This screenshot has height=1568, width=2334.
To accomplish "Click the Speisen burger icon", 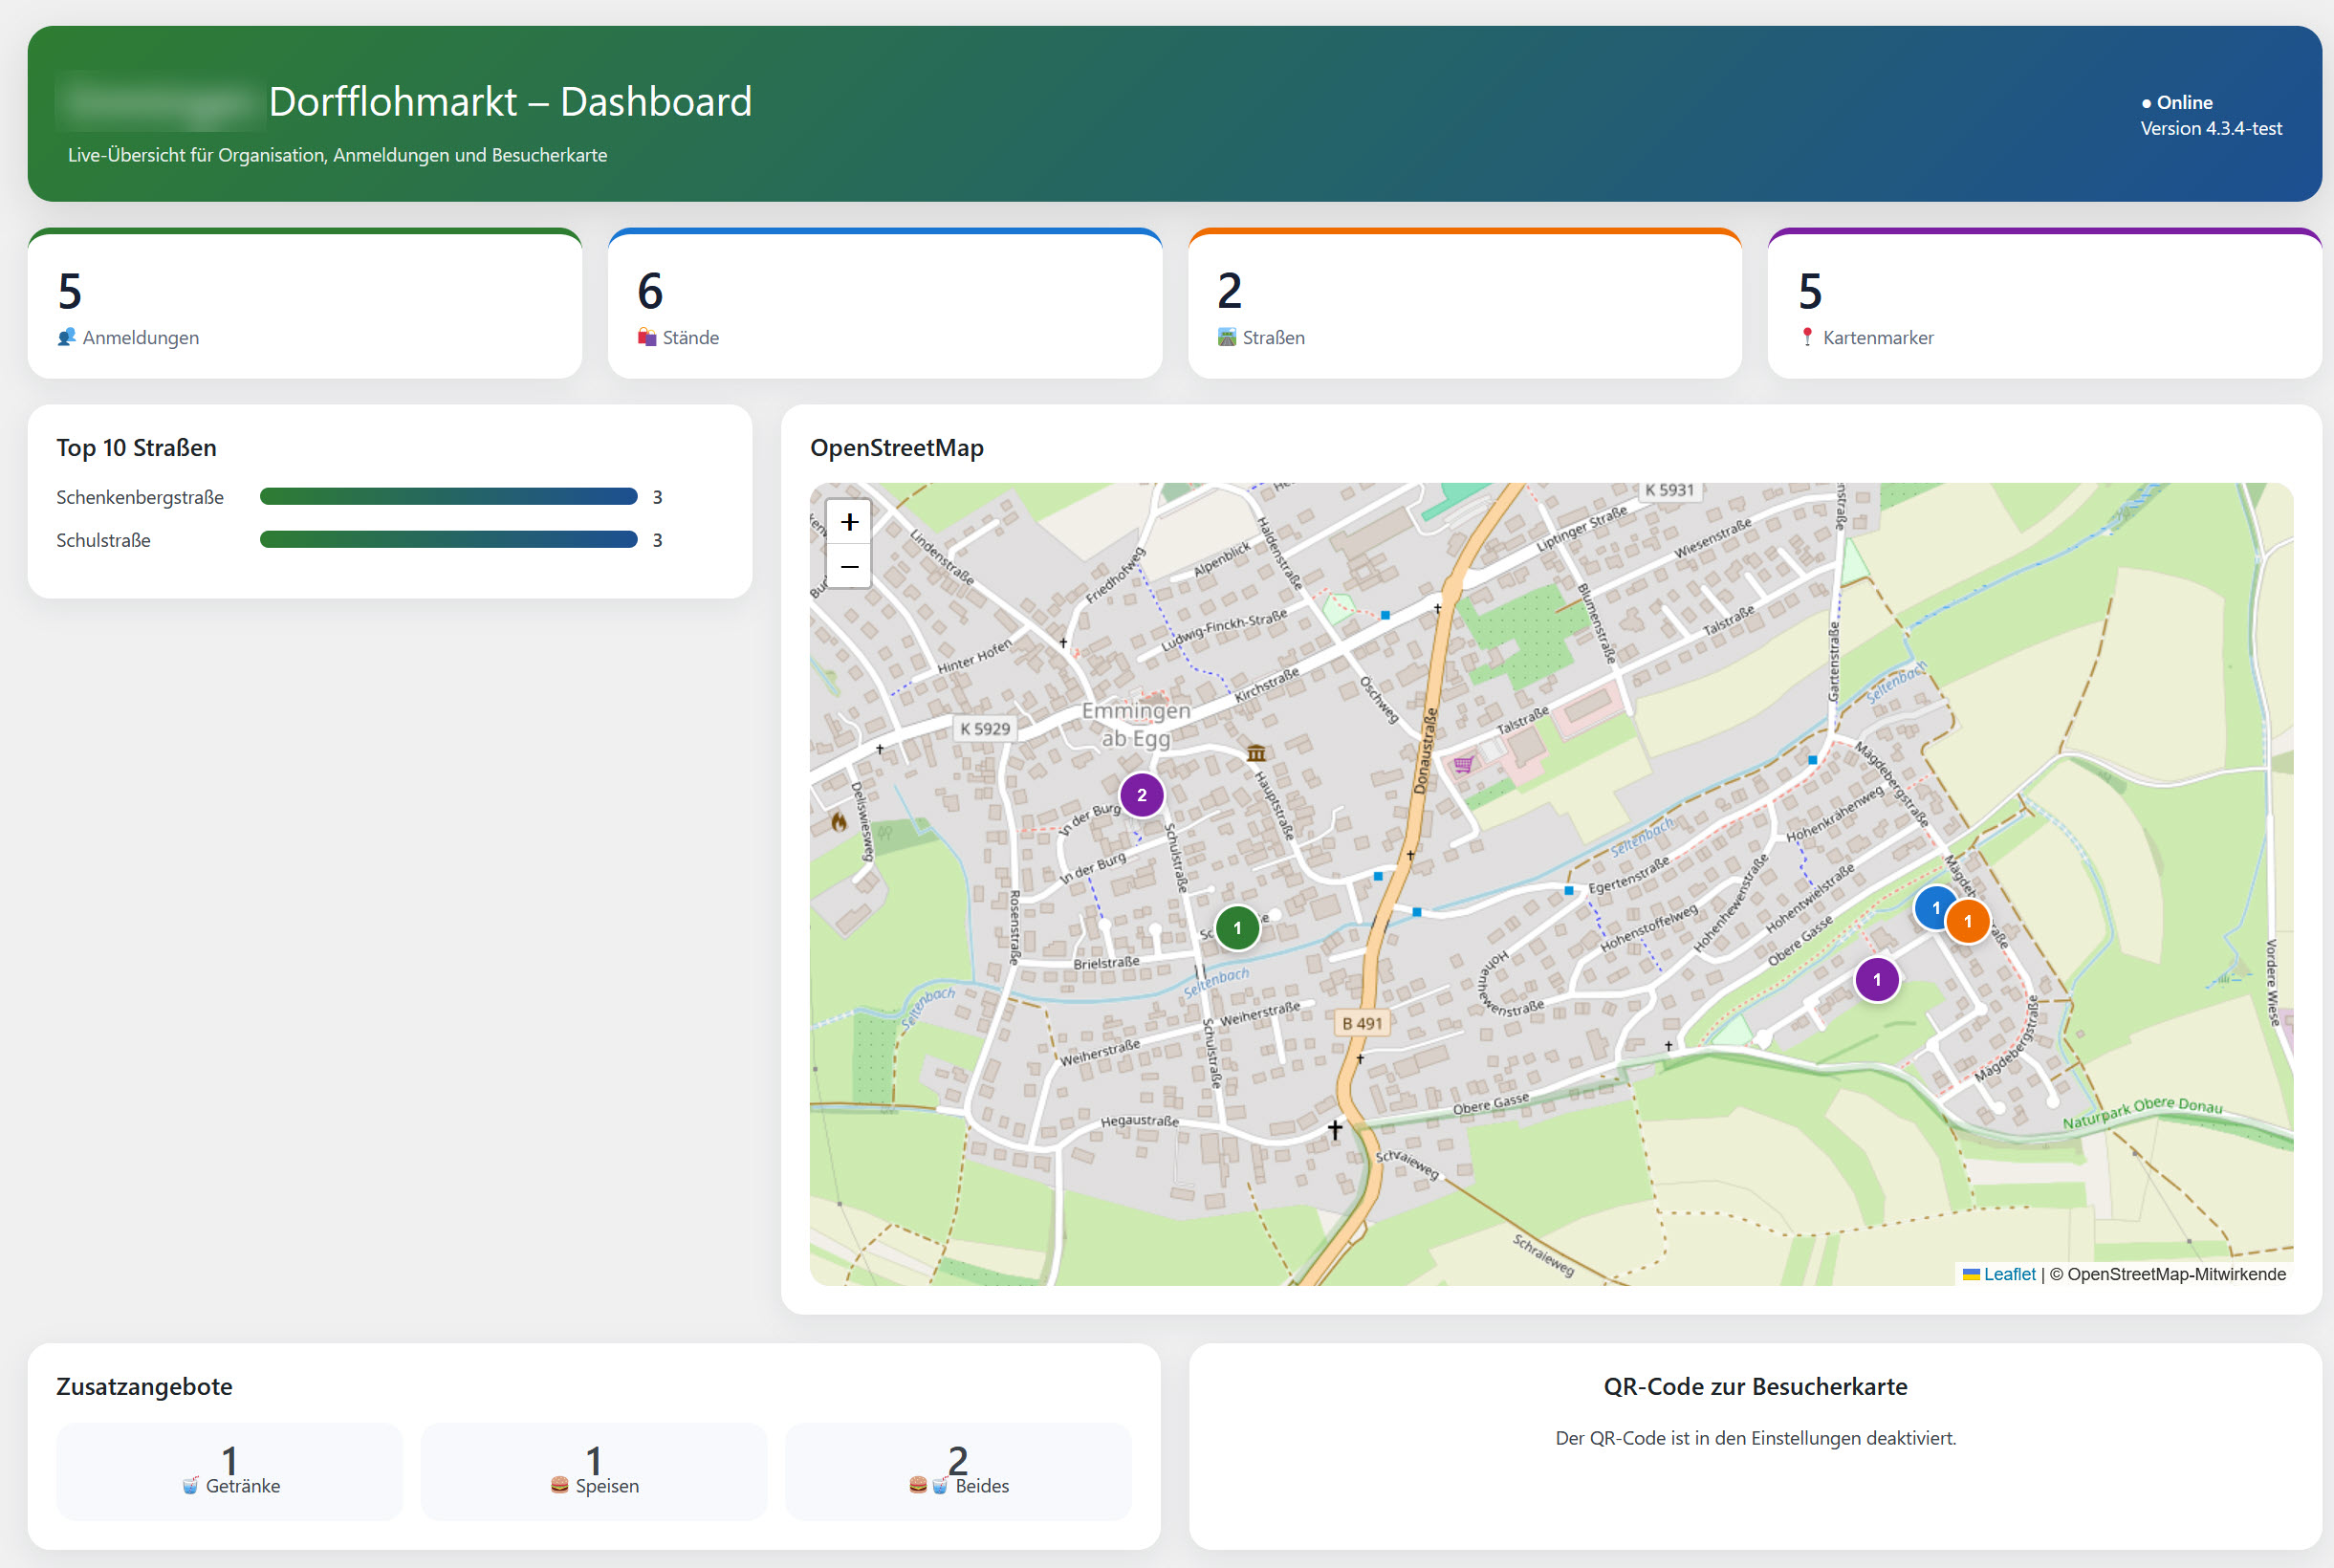I will point(560,1486).
